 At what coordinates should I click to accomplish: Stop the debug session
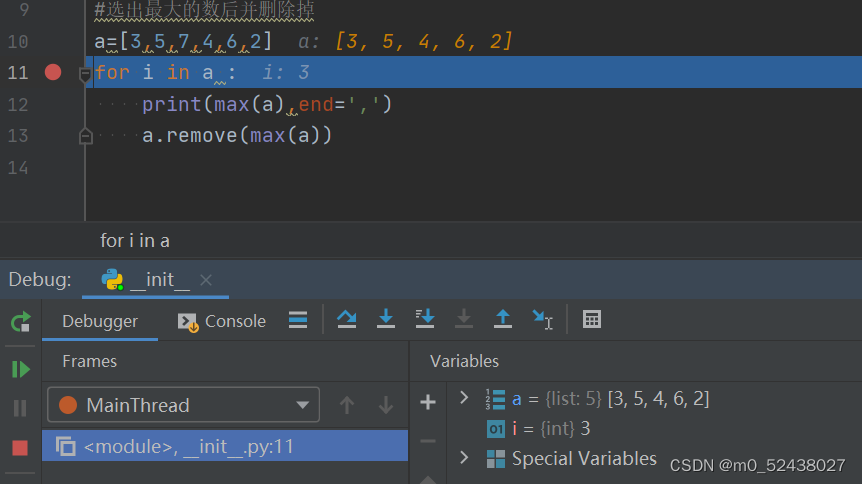coord(20,448)
